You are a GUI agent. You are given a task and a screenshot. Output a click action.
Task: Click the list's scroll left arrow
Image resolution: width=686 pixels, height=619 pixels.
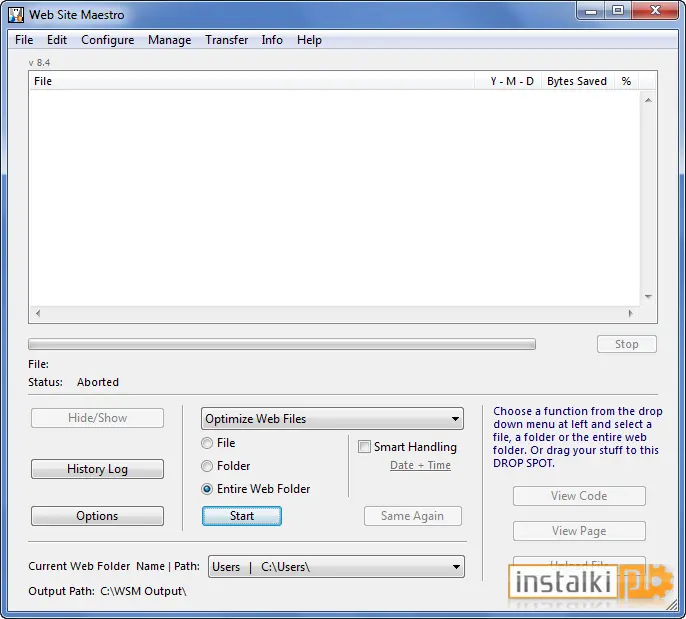coord(38,313)
